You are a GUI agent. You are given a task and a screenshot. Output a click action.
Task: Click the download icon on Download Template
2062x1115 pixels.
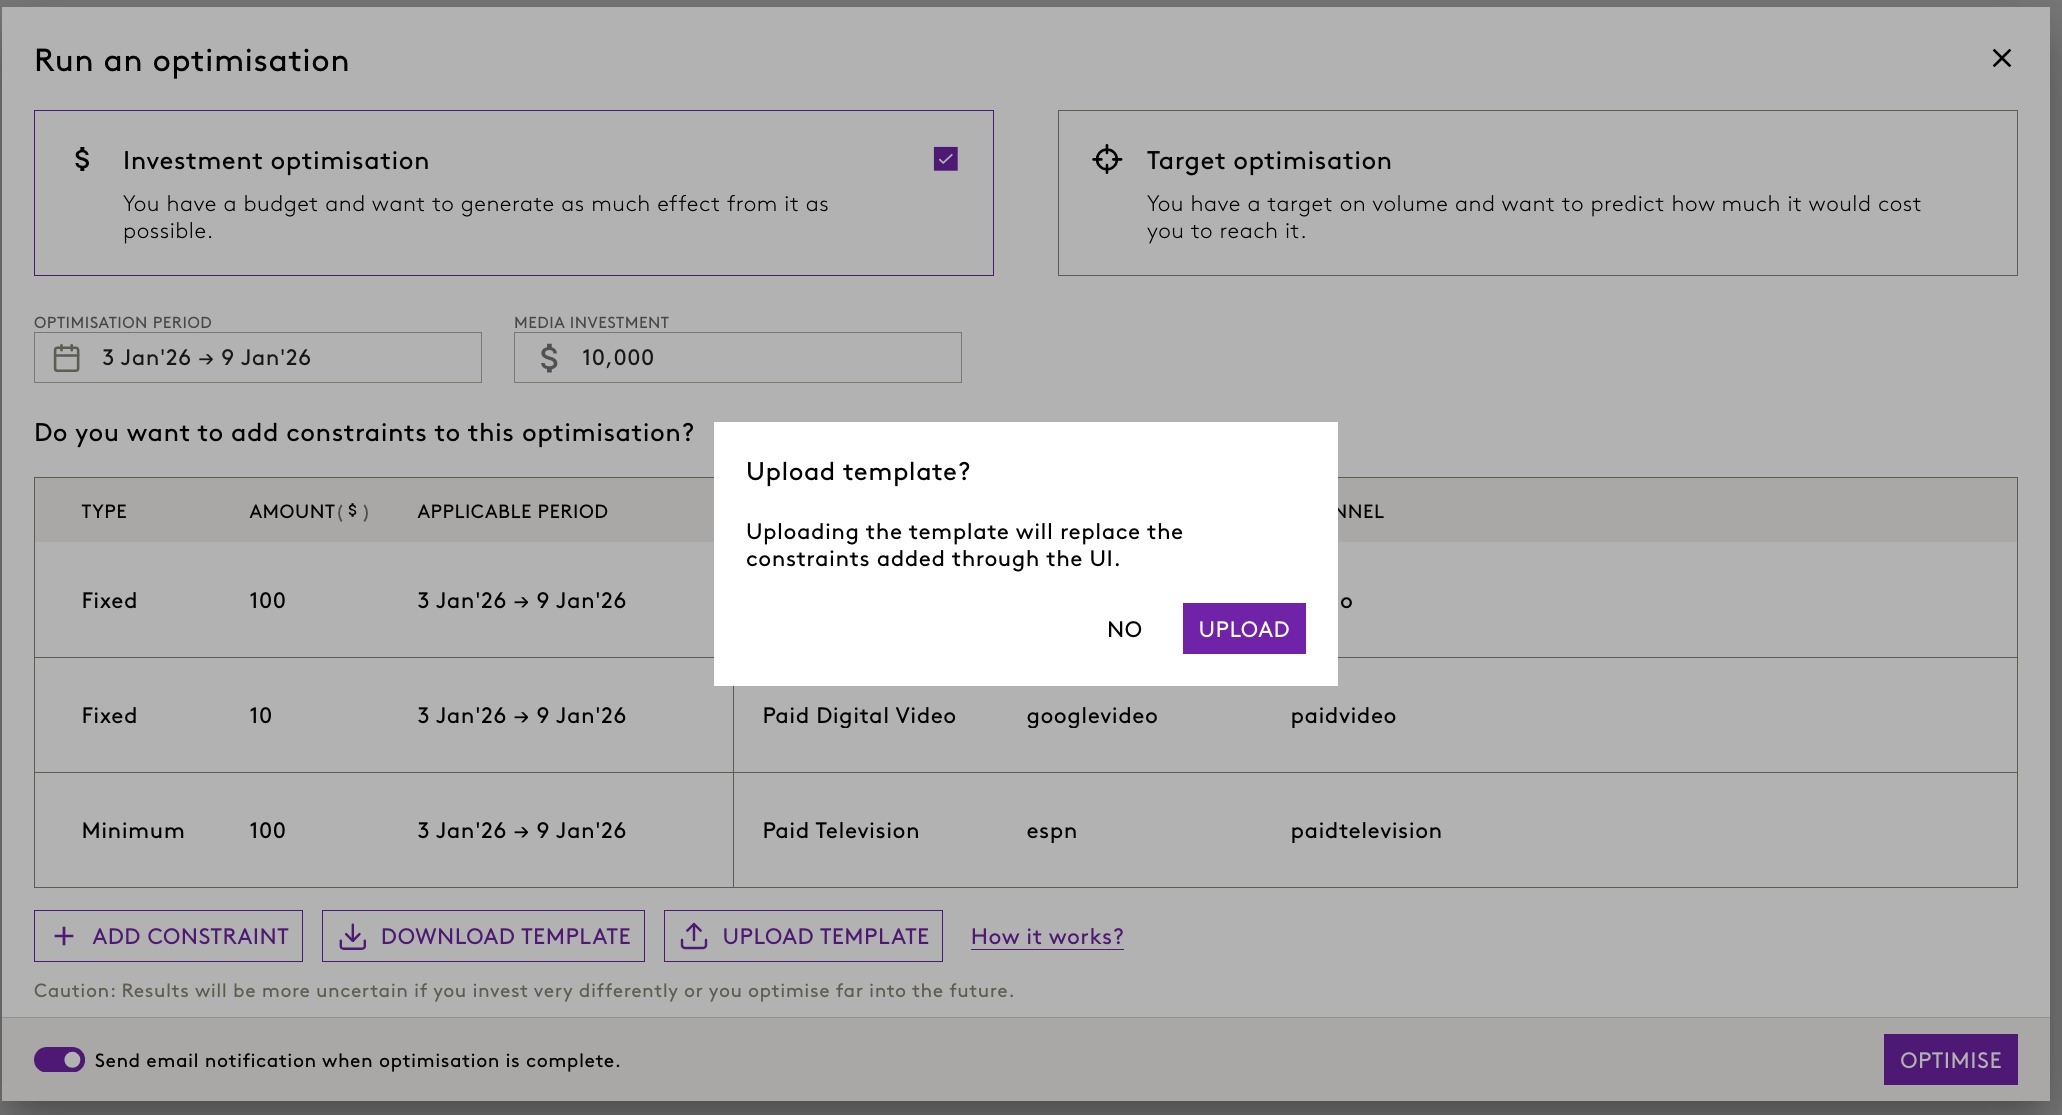352,936
